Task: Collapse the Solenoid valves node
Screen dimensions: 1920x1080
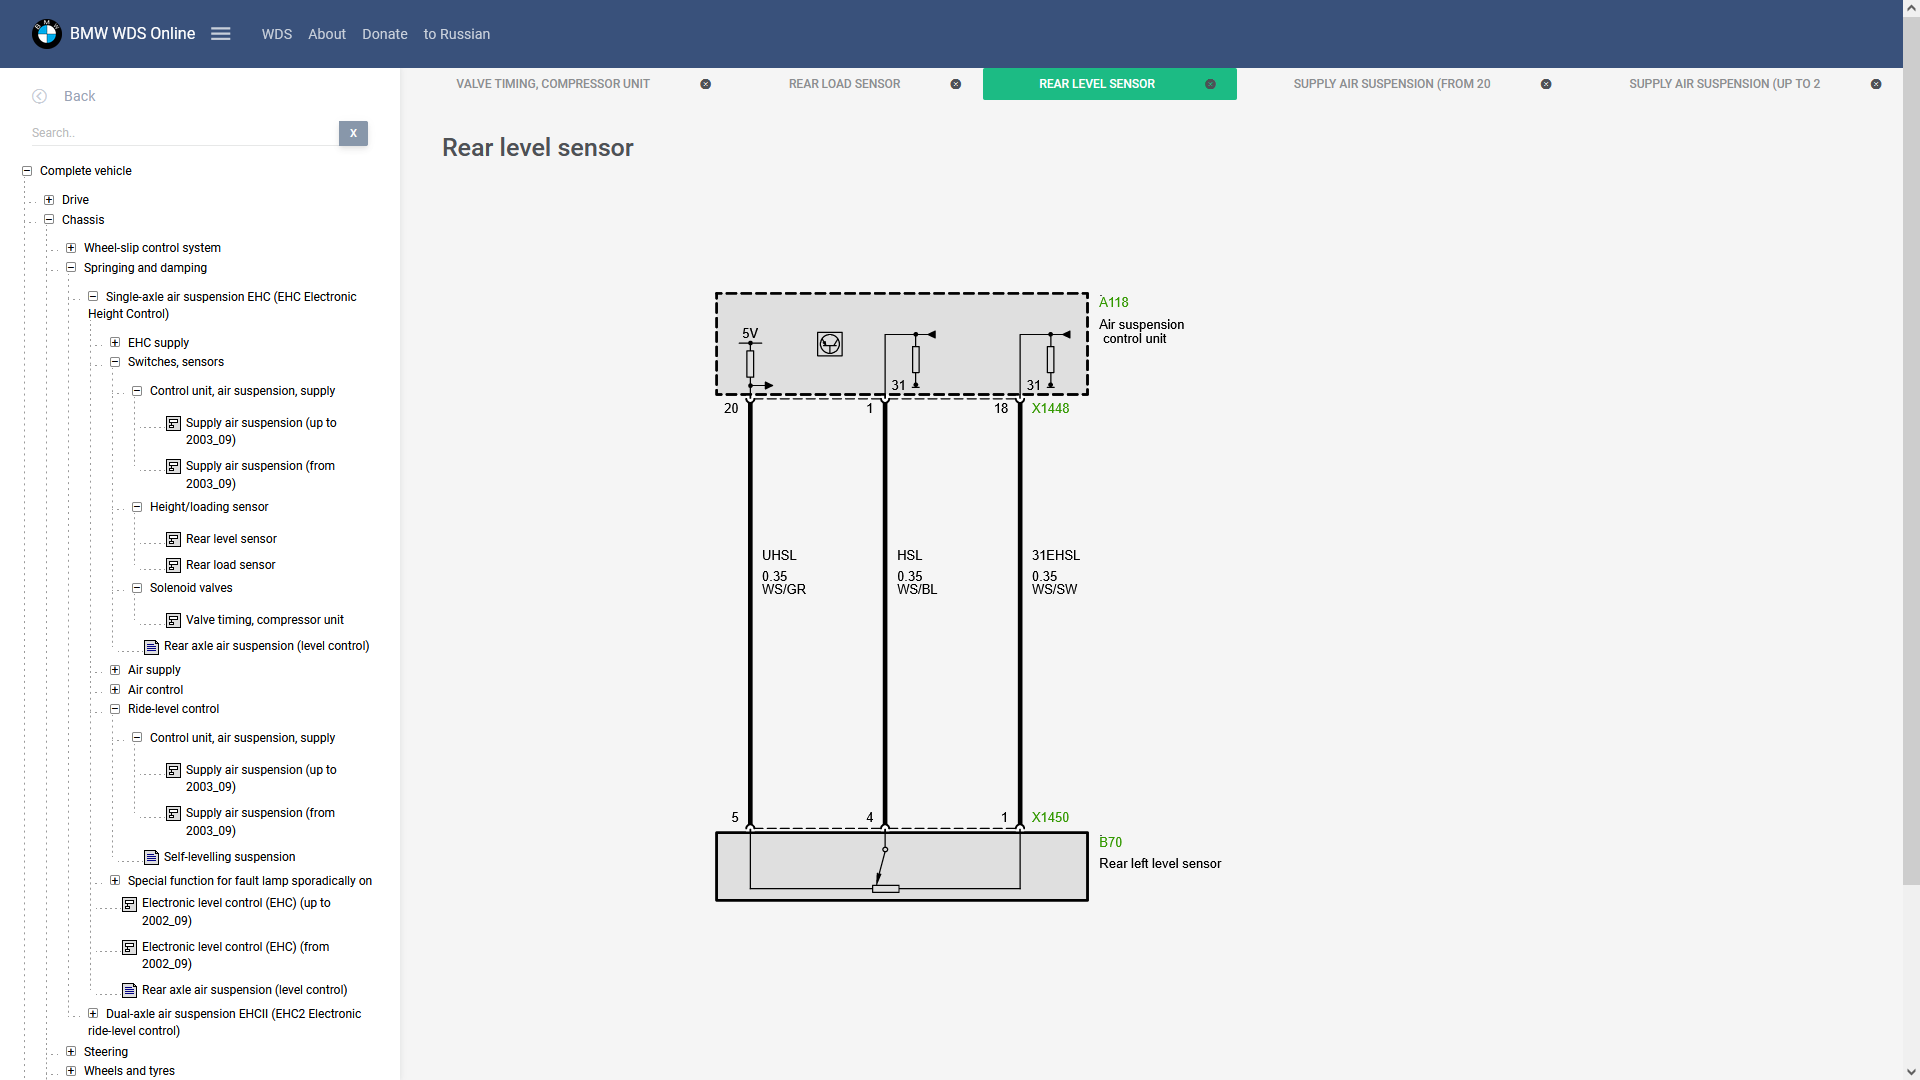Action: pyautogui.click(x=137, y=588)
